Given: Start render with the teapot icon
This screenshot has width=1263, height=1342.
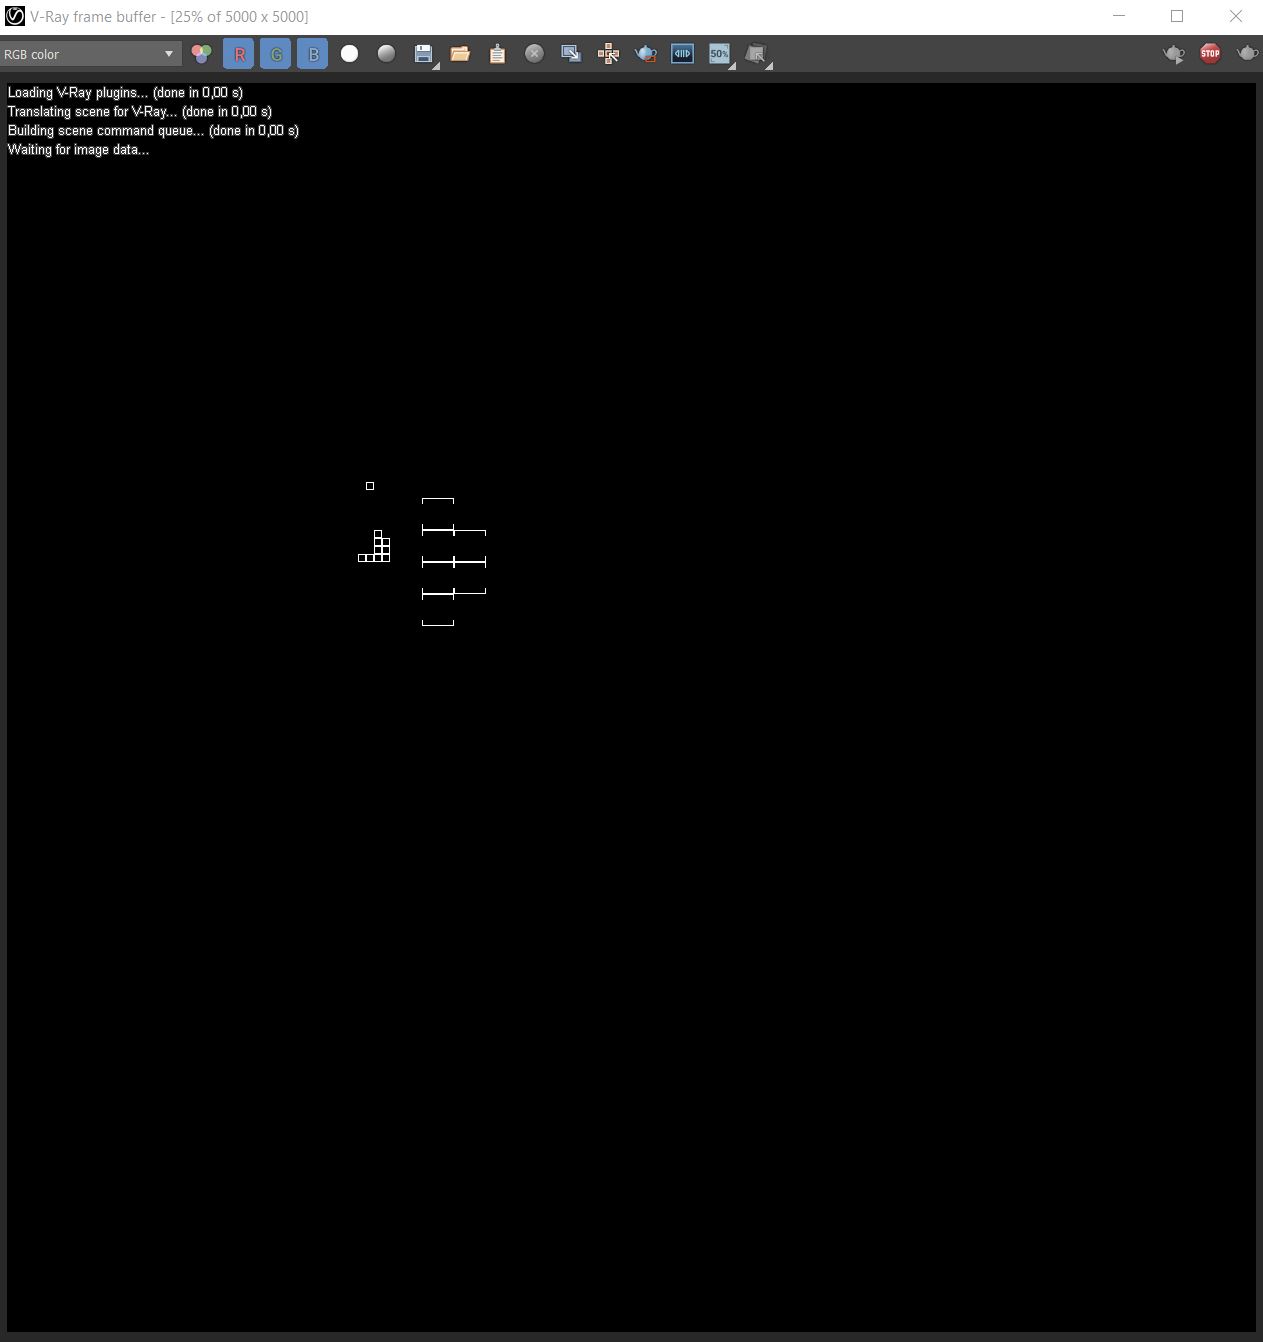Looking at the screenshot, I should click(1247, 54).
